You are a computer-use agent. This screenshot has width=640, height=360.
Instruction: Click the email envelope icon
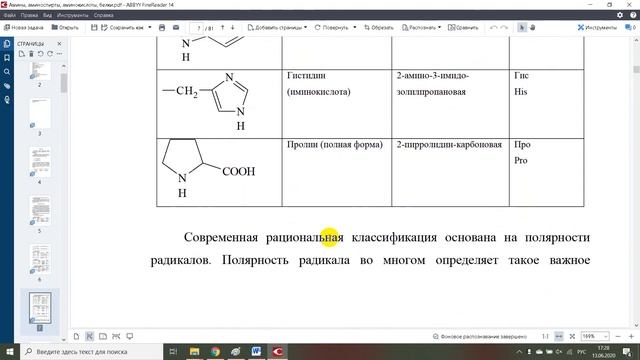pyautogui.click(x=176, y=27)
